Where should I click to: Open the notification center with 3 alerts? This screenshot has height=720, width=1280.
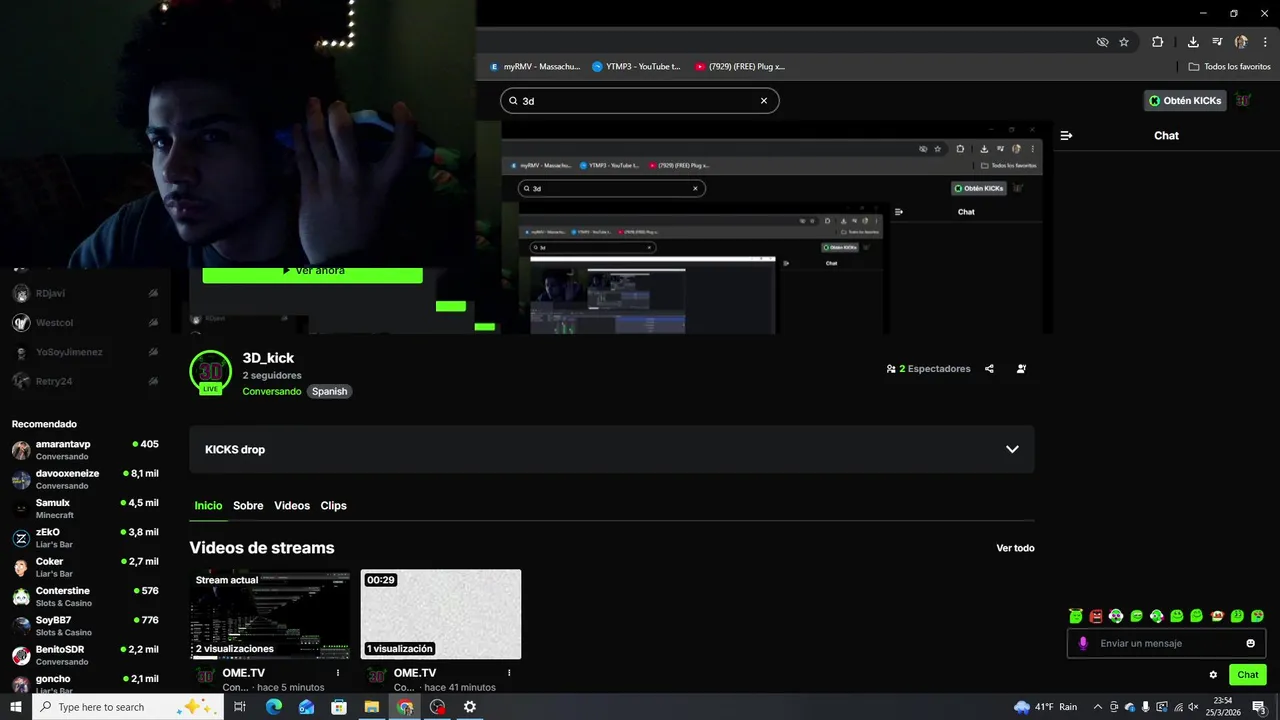click(1260, 707)
